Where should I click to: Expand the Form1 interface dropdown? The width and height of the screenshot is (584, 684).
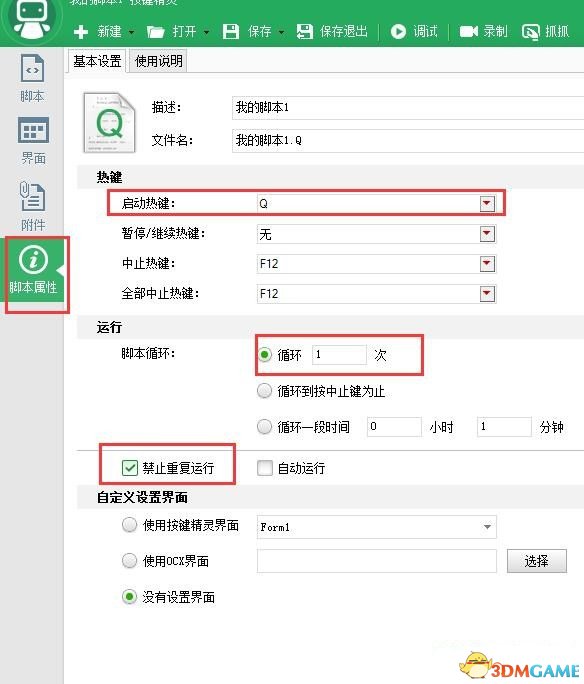[x=487, y=527]
